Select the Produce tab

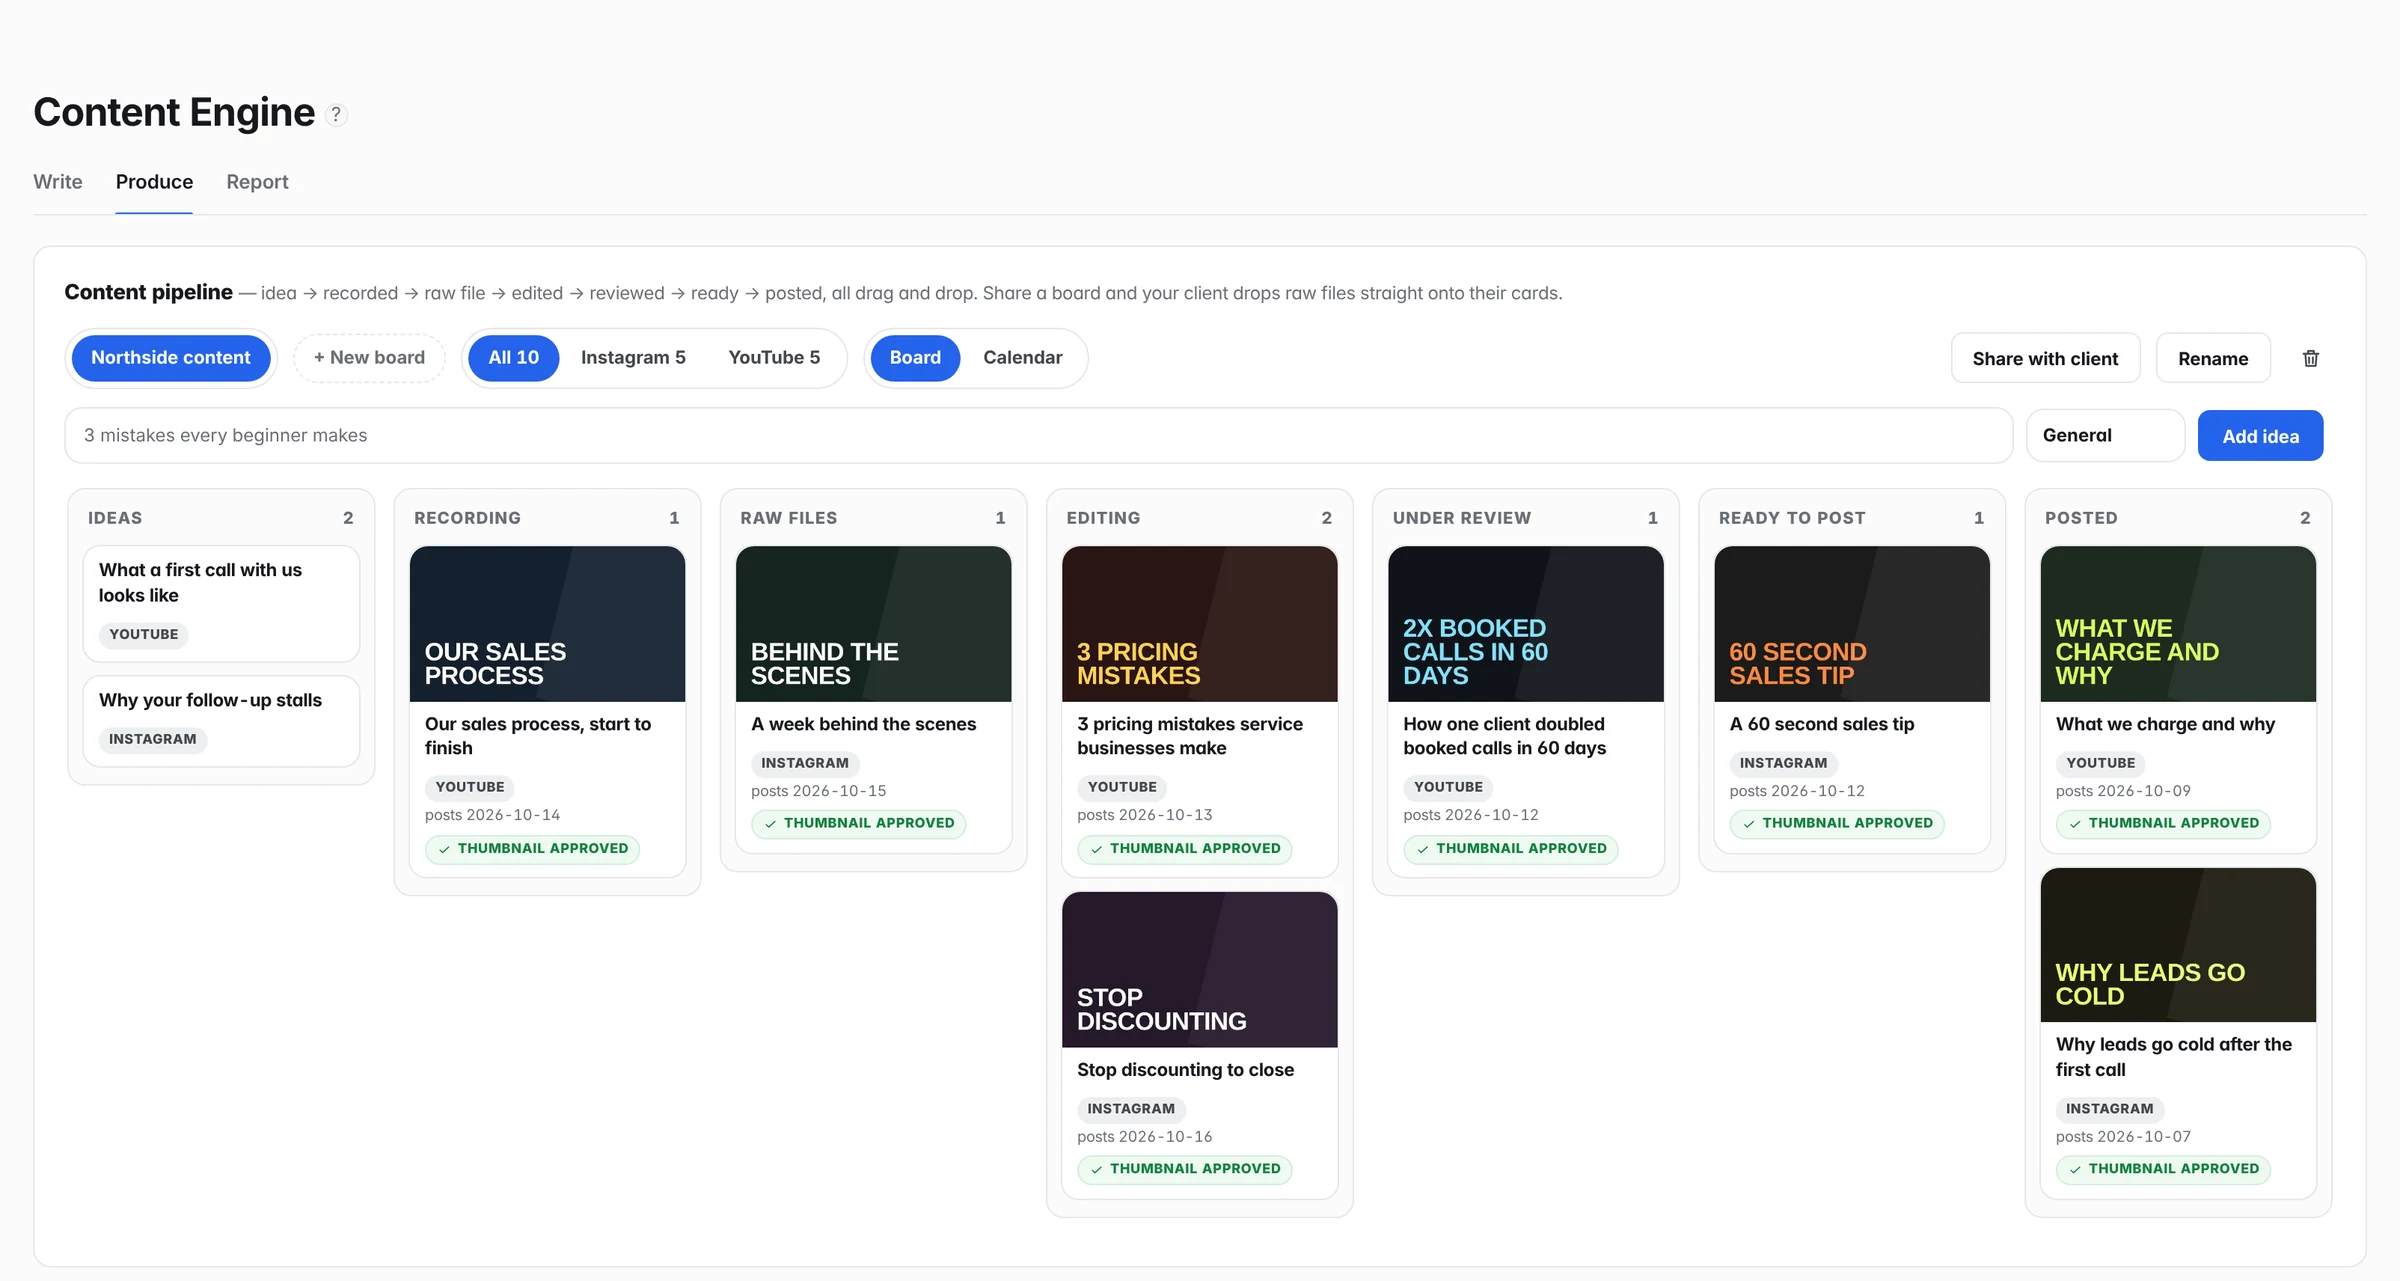tap(154, 182)
